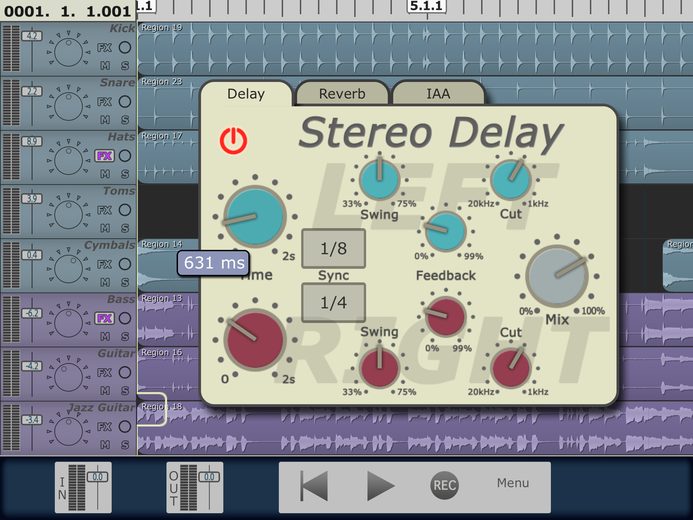This screenshot has height=520, width=693.
Task: Solo the Toms track
Action: [125, 228]
